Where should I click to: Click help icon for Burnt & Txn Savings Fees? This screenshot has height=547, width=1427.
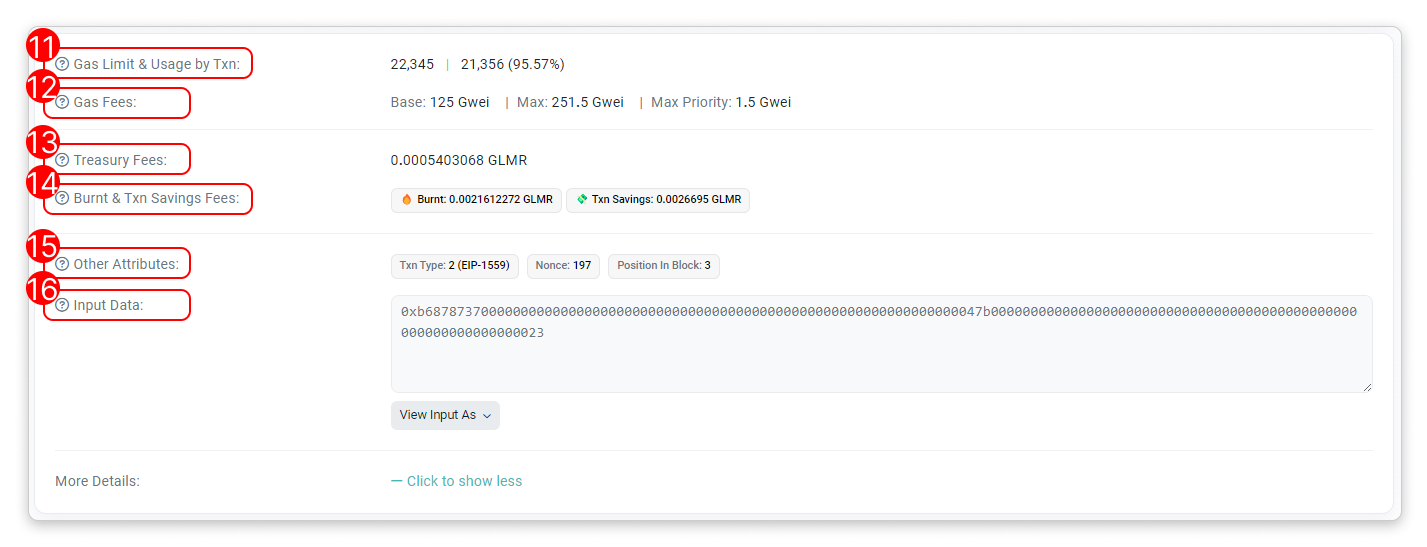click(63, 198)
